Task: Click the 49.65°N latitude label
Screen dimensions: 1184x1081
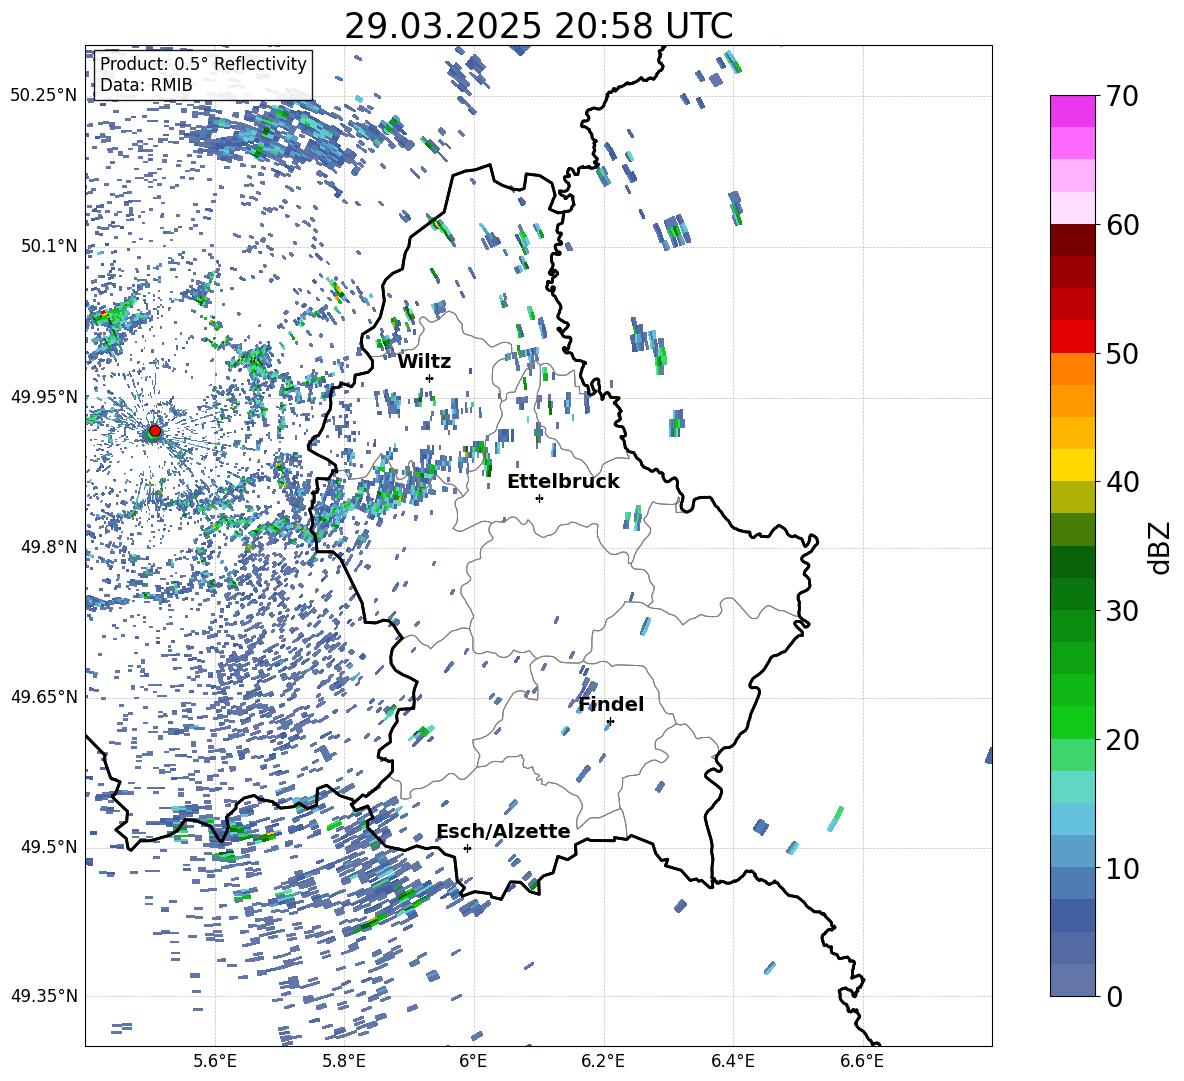Action: 44,697
